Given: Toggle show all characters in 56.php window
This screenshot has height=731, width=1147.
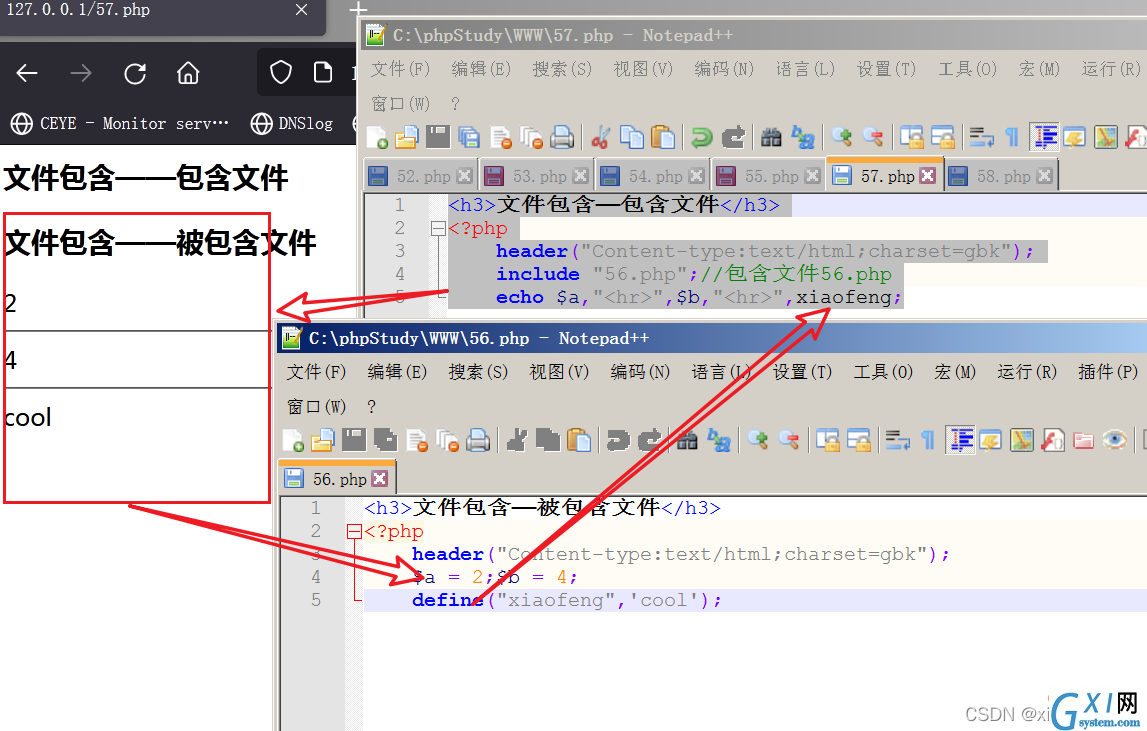Looking at the screenshot, I should (928, 440).
